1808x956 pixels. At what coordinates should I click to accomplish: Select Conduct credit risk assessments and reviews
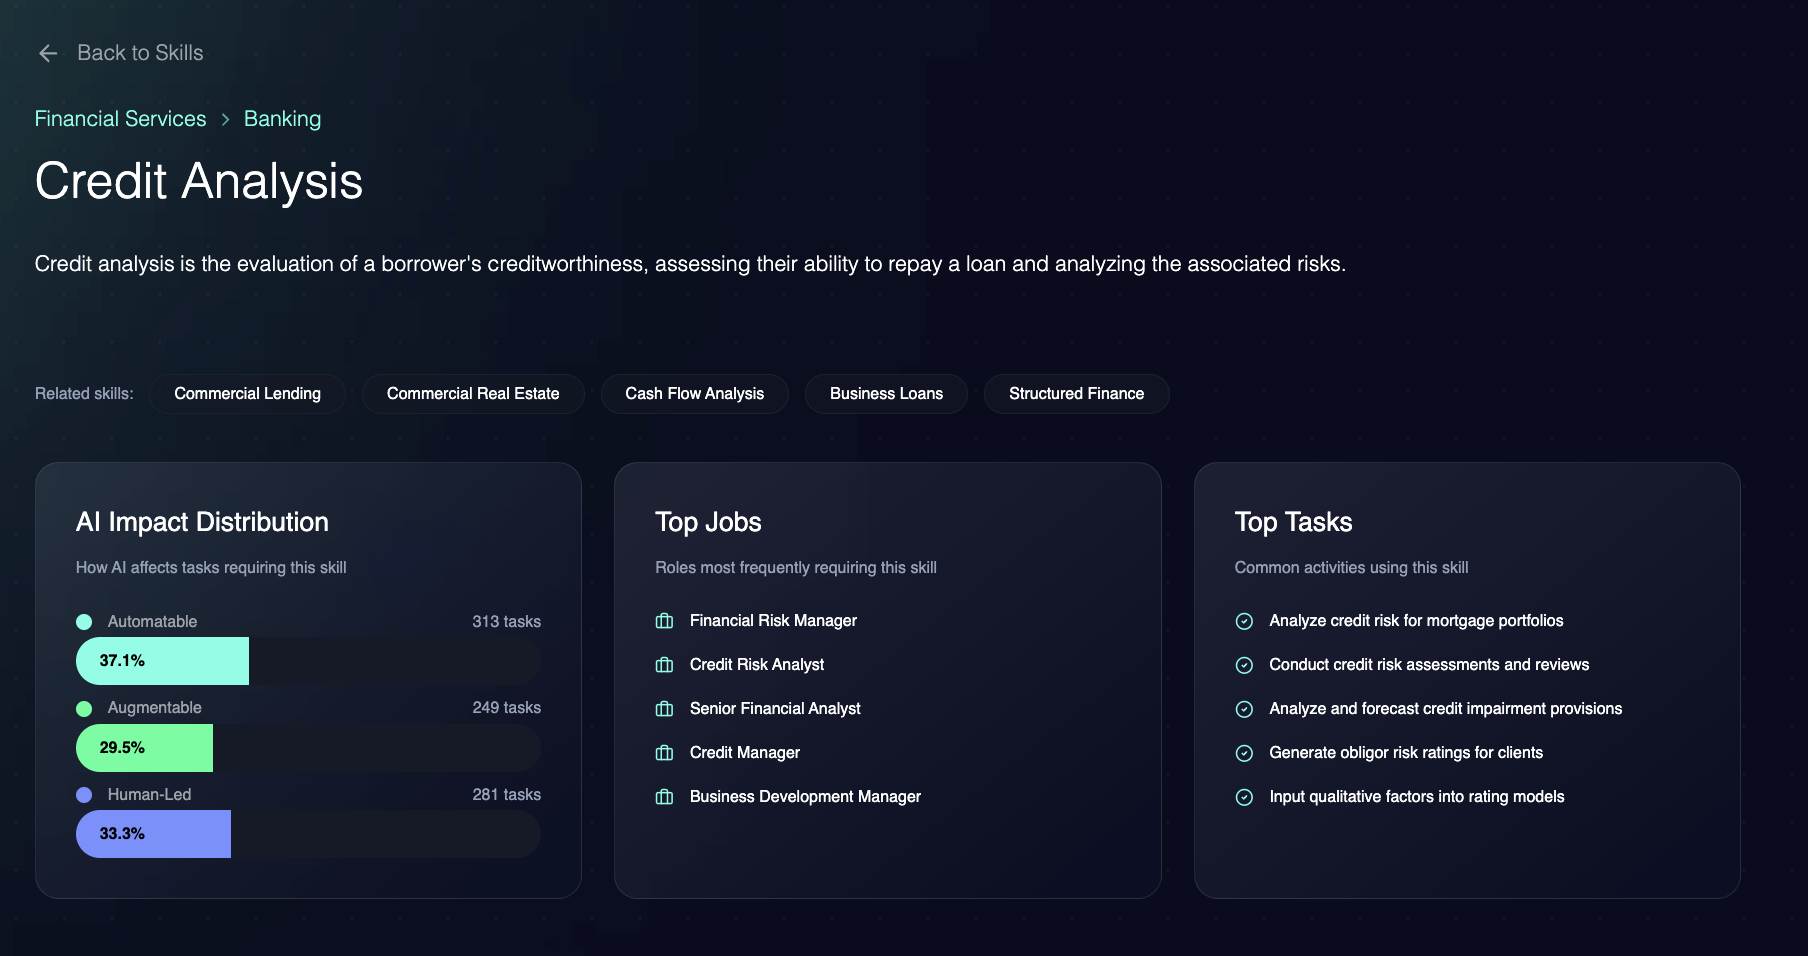coord(1429,665)
